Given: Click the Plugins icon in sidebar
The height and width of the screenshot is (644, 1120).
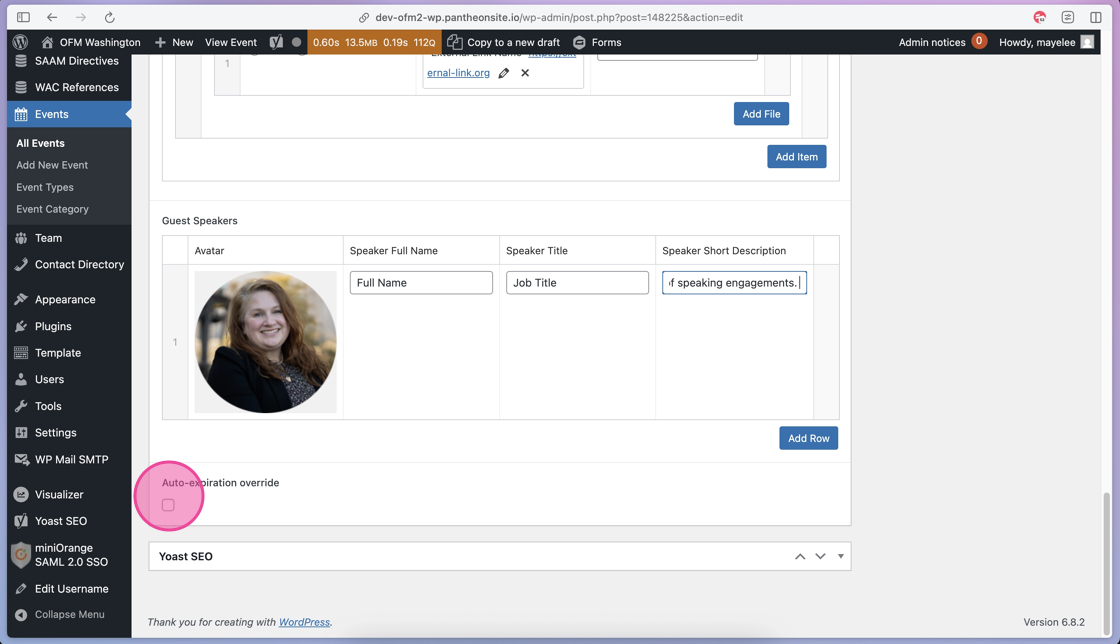Looking at the screenshot, I should [21, 326].
